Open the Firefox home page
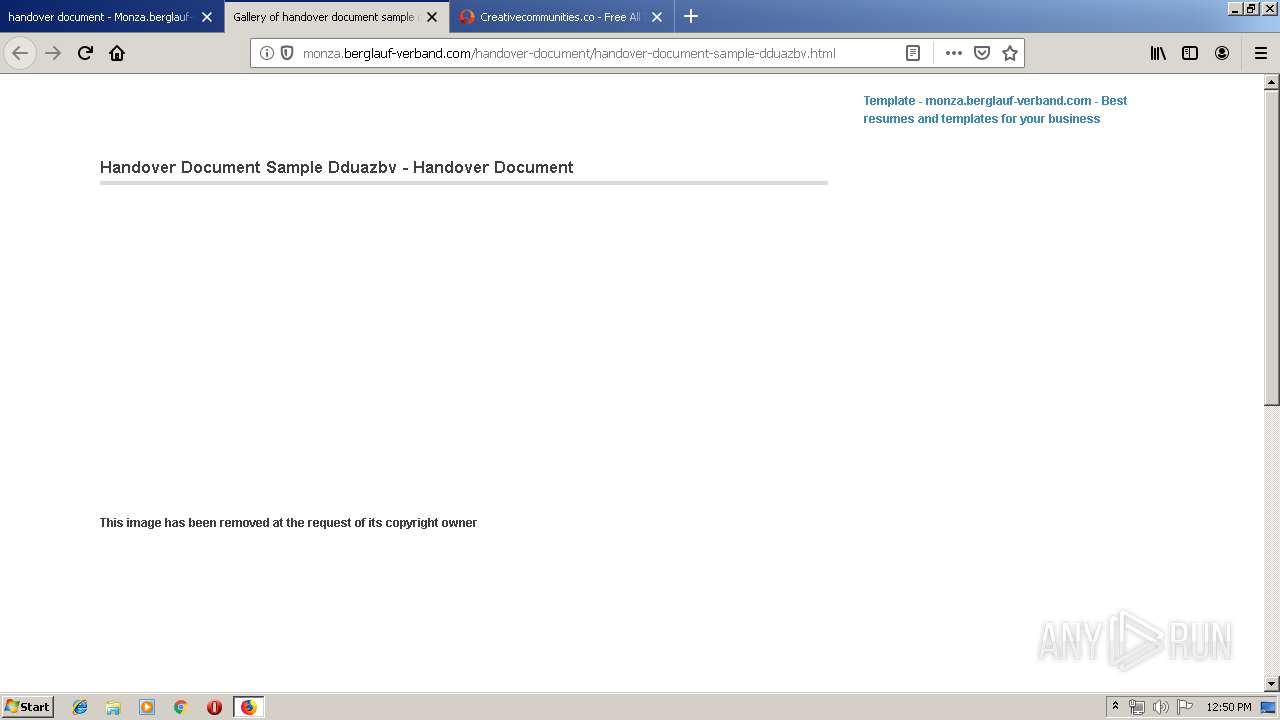The image size is (1280, 720). pos(117,53)
